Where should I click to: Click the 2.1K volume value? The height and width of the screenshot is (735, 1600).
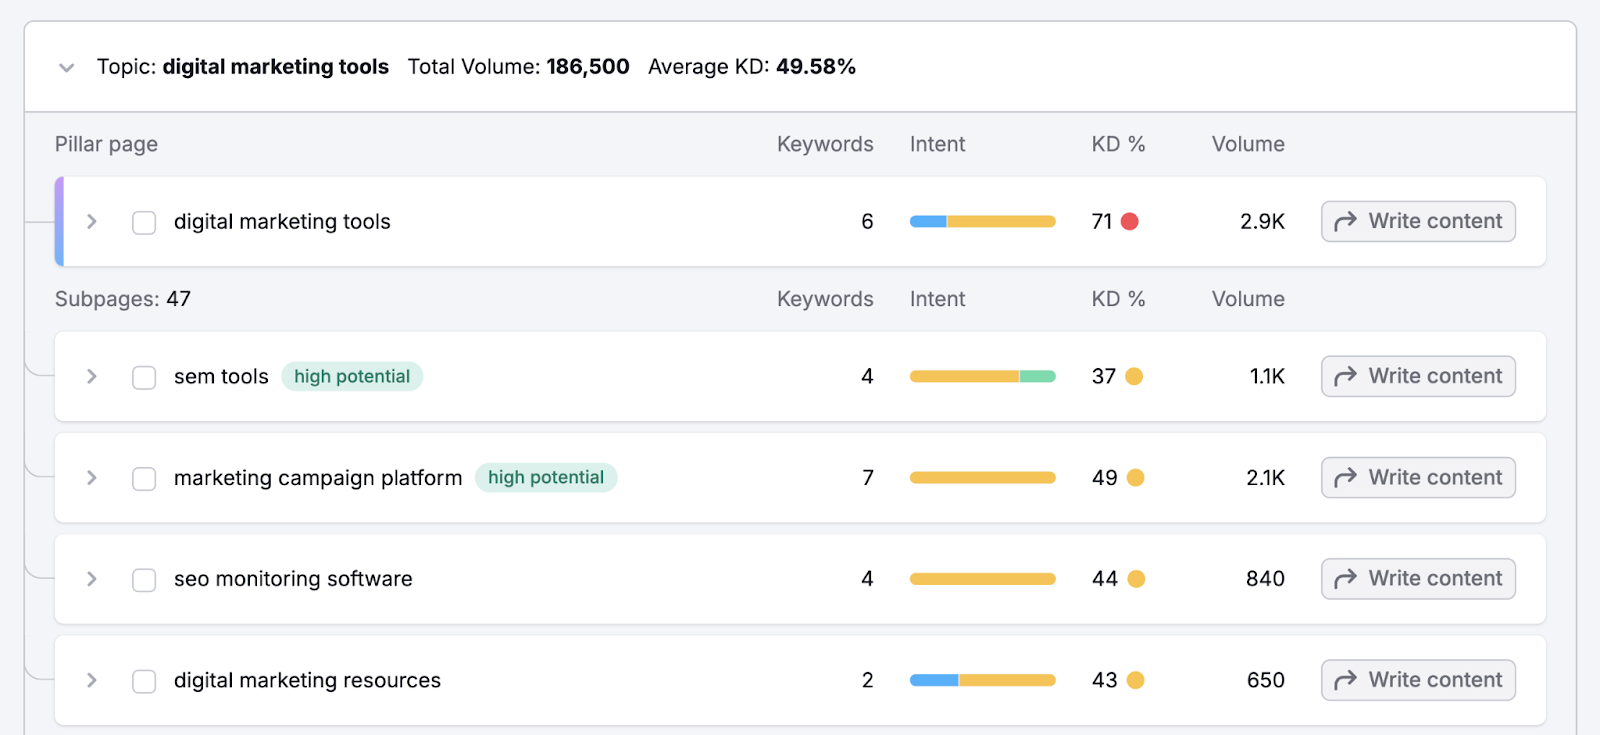pos(1265,477)
